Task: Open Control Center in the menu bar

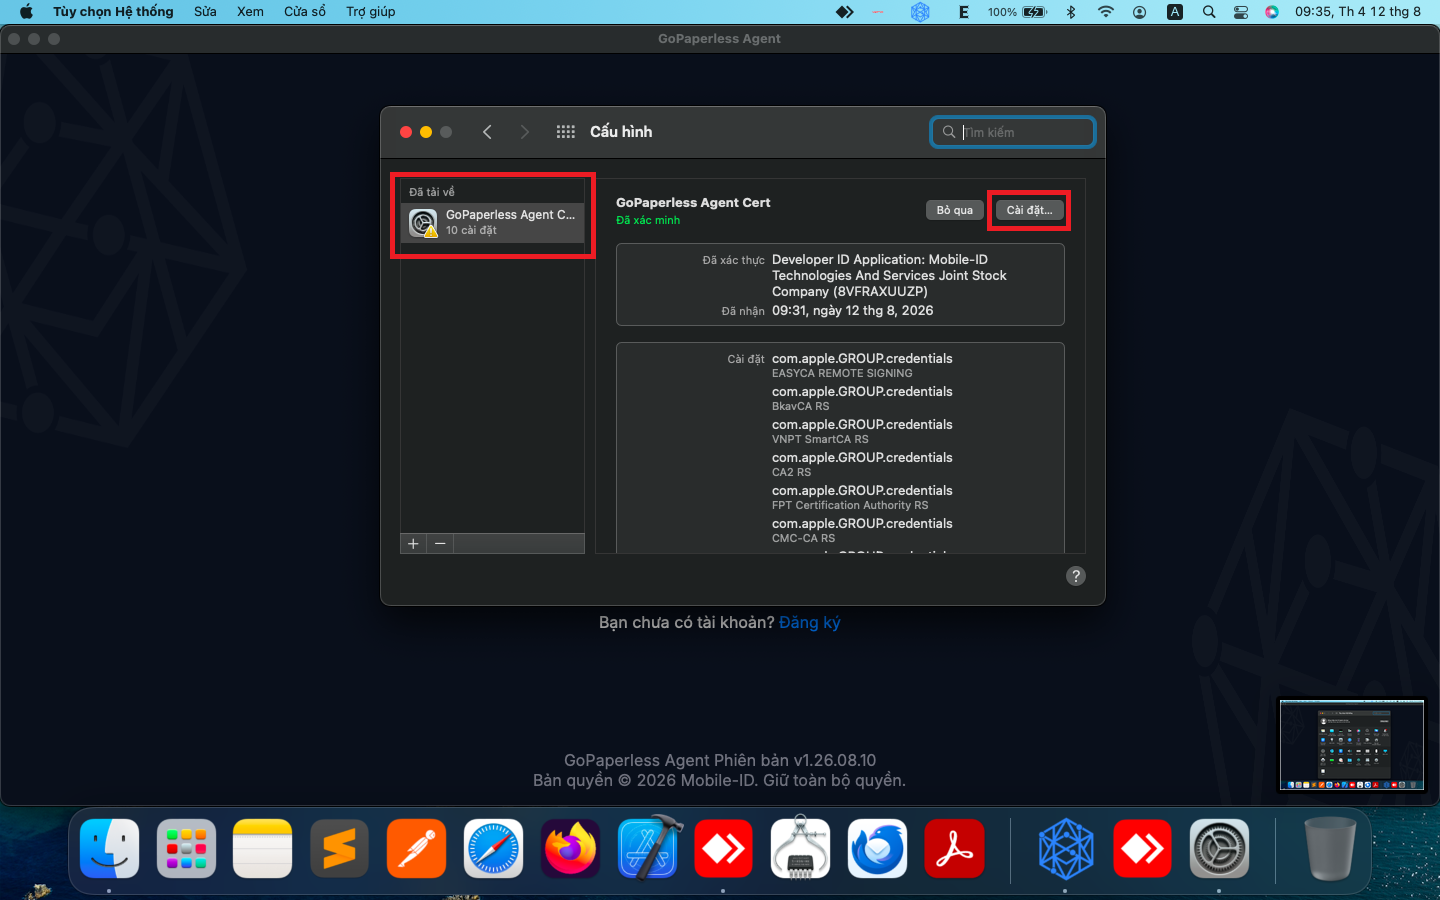Action: (1241, 12)
